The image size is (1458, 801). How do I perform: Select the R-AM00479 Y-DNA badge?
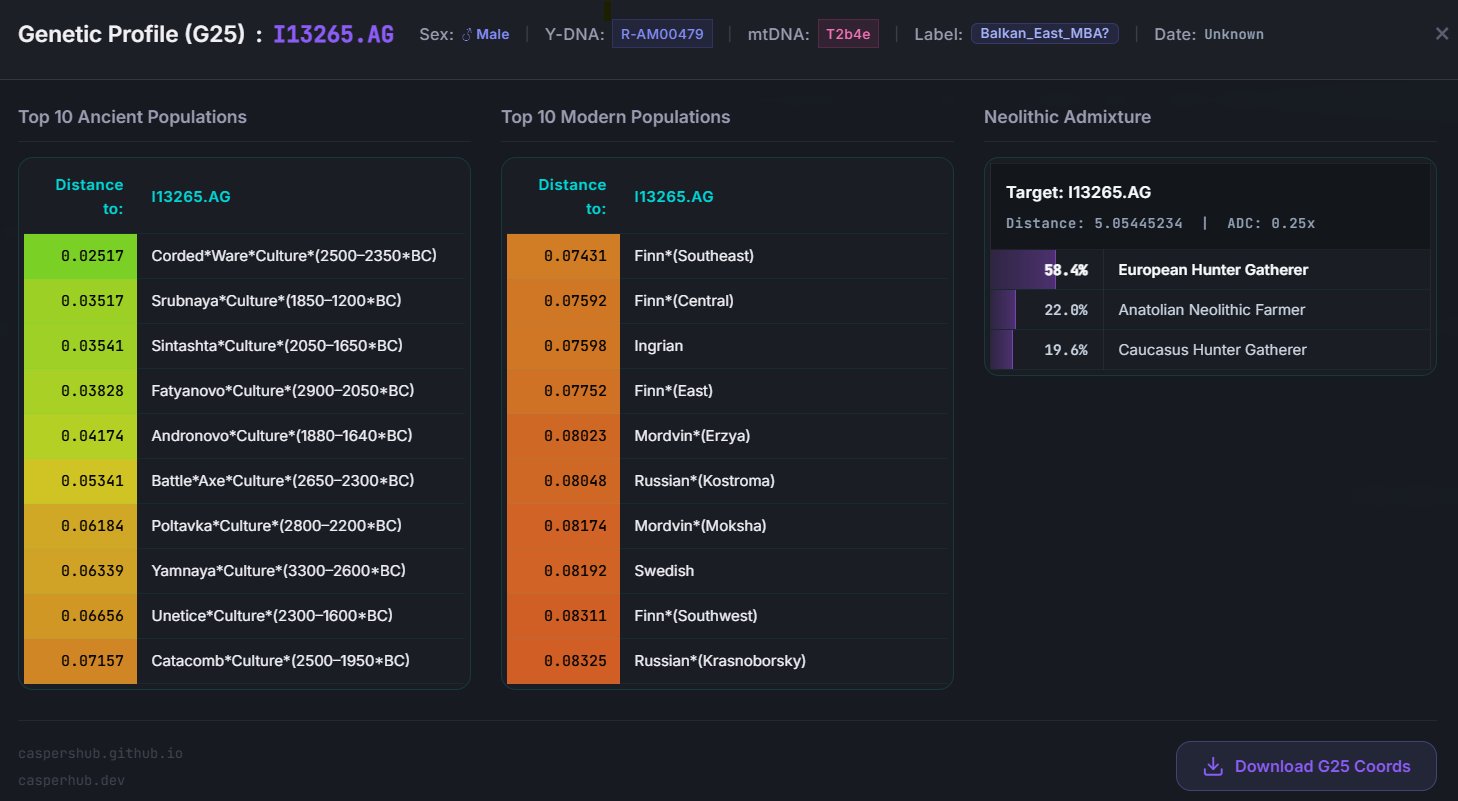pyautogui.click(x=662, y=34)
